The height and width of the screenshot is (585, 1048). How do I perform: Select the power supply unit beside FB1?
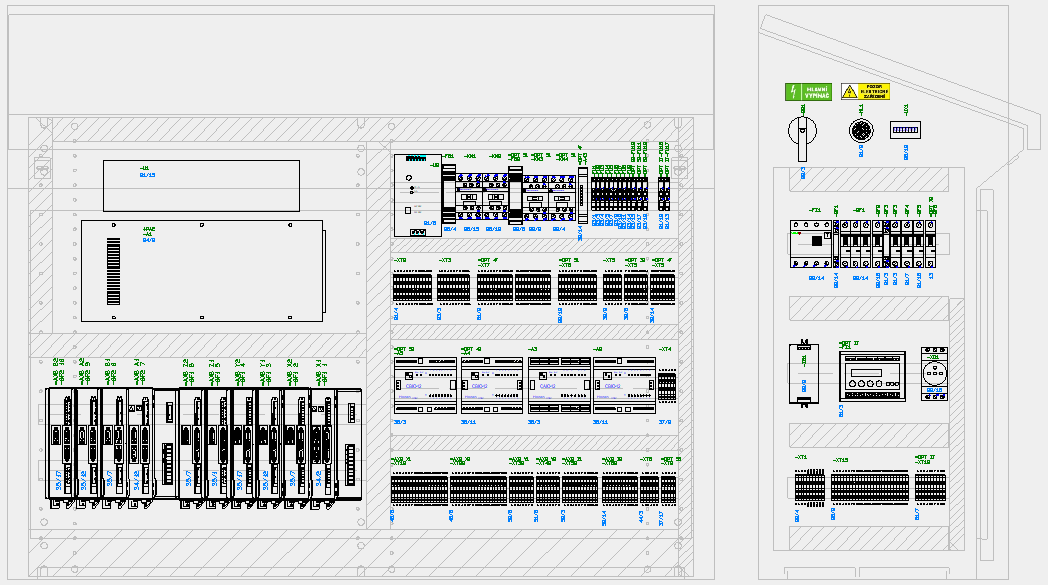coord(416,195)
